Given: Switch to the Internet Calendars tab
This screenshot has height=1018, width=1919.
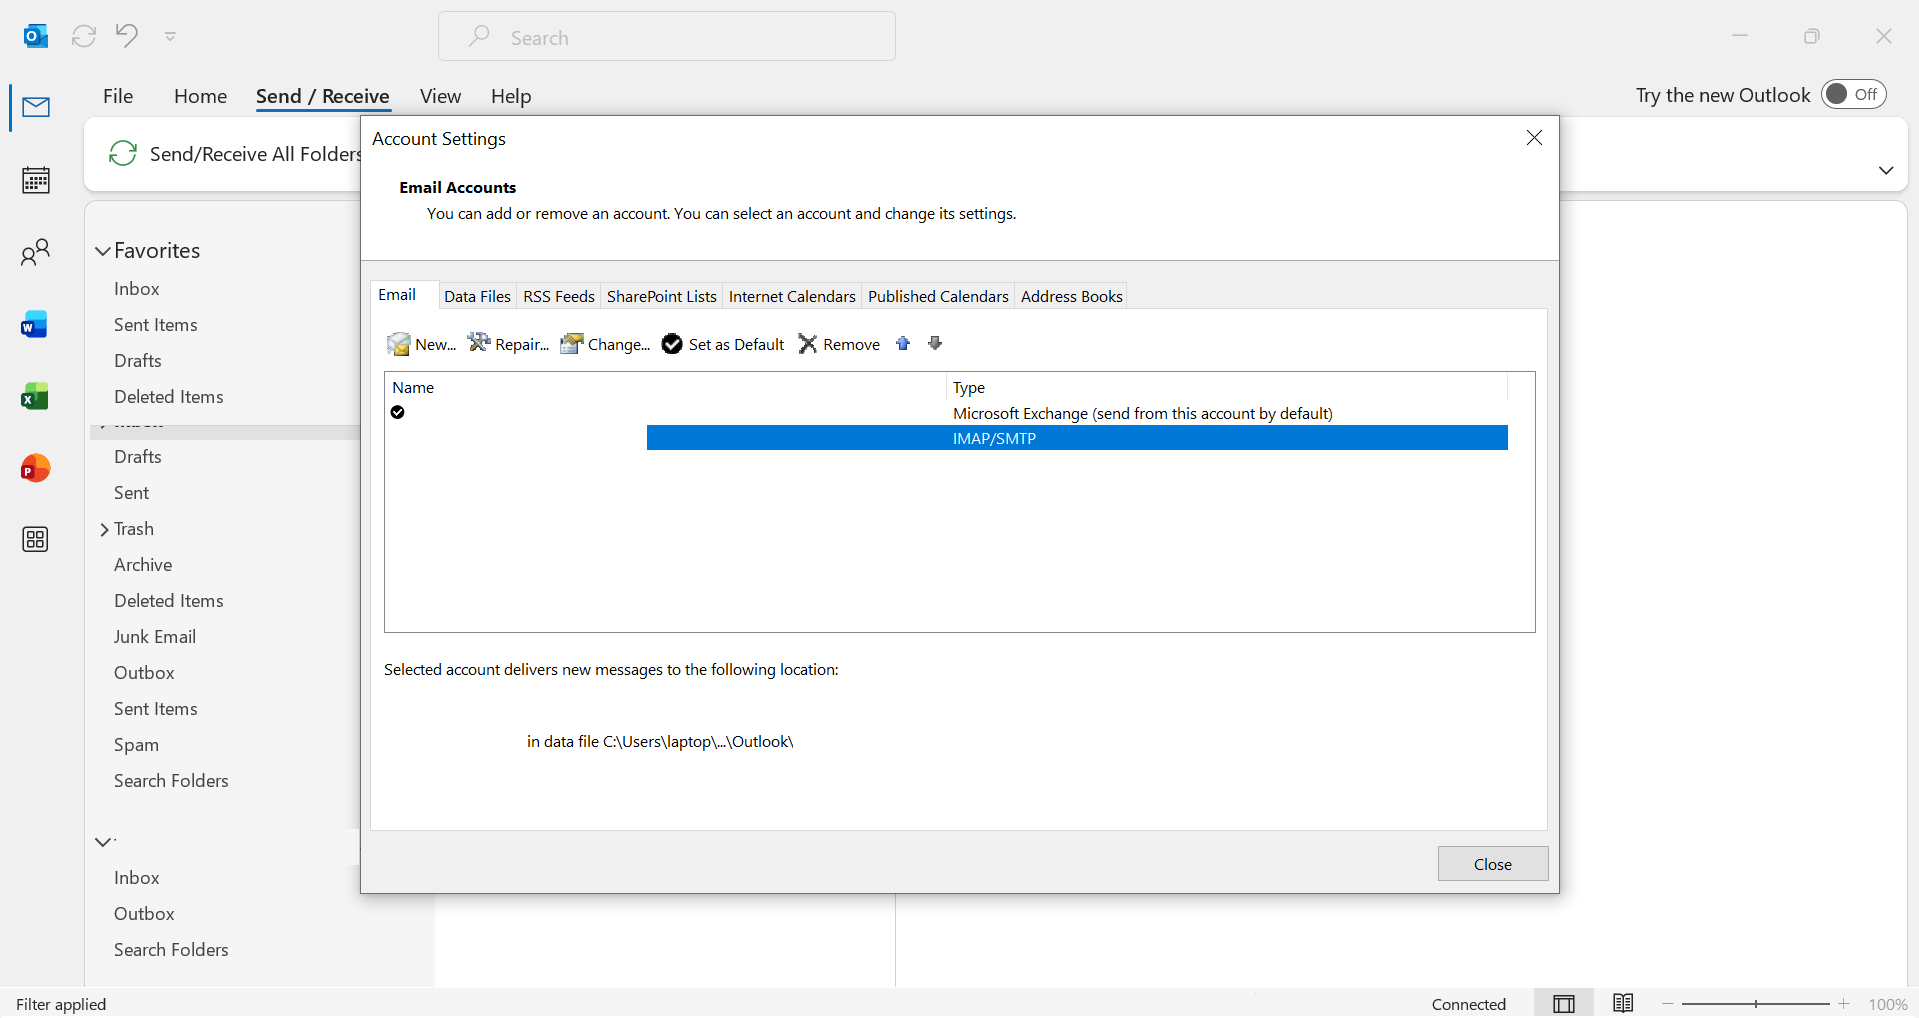Looking at the screenshot, I should point(792,297).
